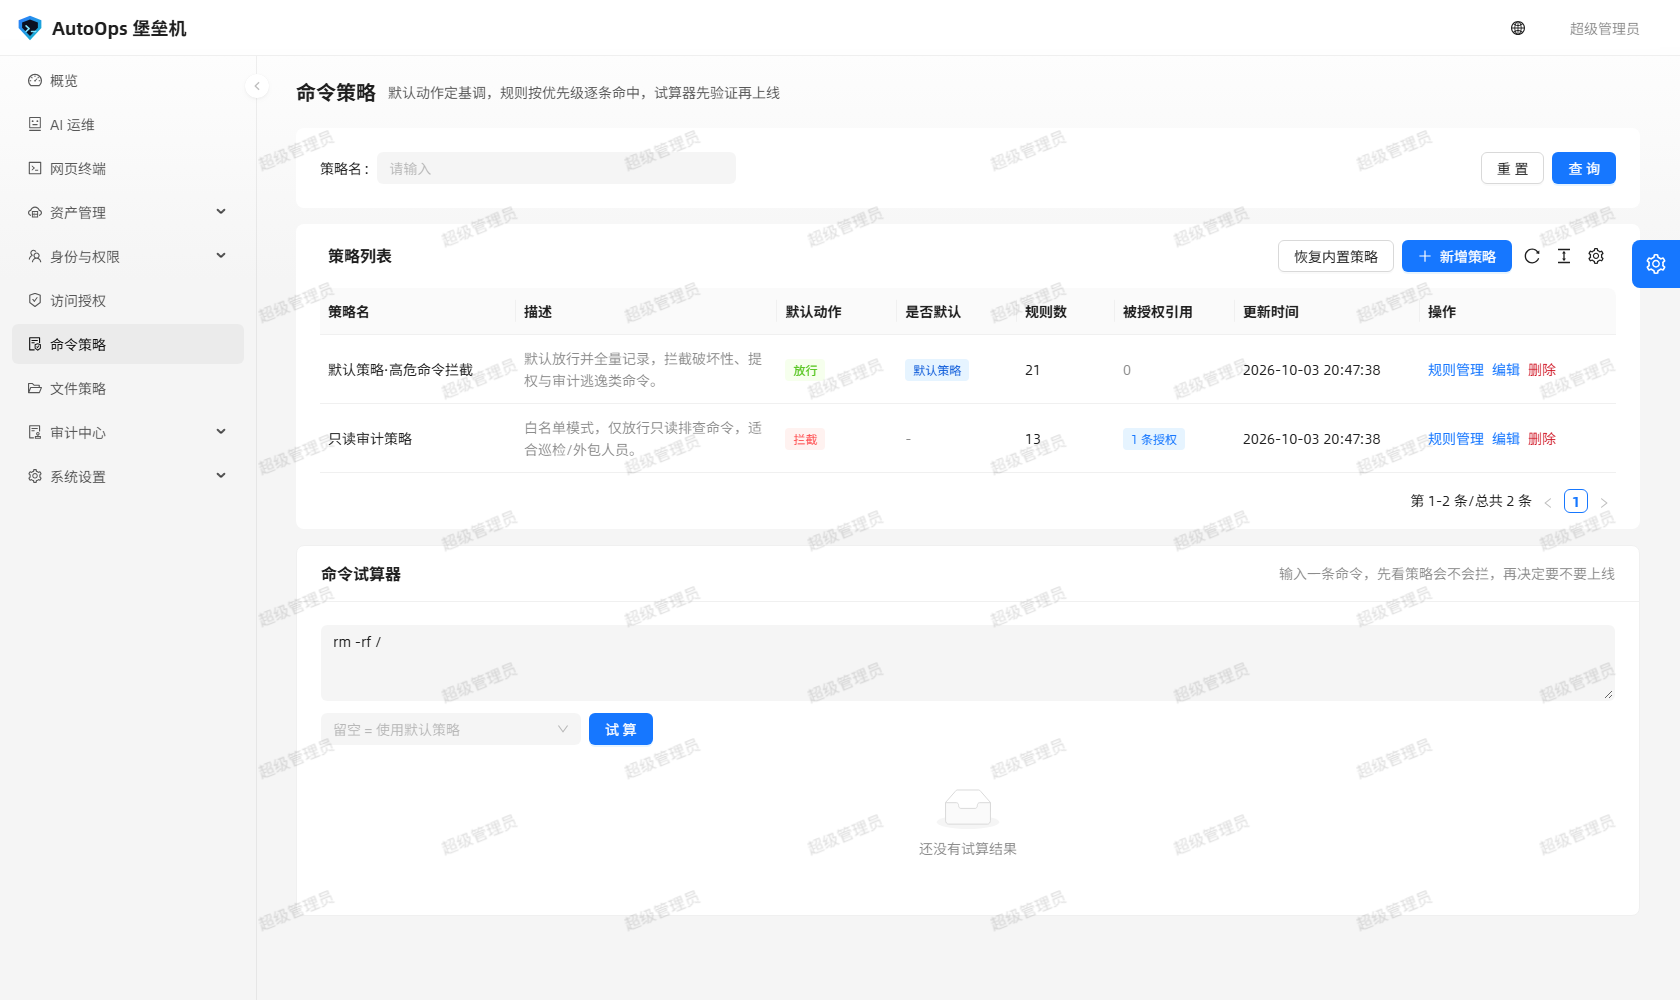Click the 拦截 tag
Viewport: 1680px width, 1000px height.
tap(805, 439)
